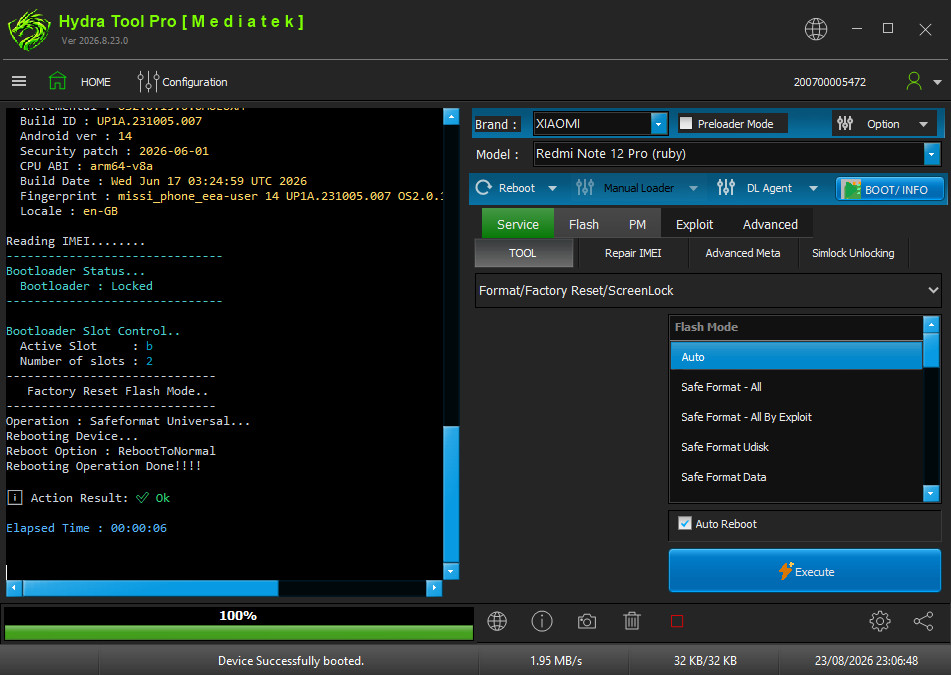Image resolution: width=951 pixels, height=675 pixels.
Task: Select Safe Format - All
Action: click(x=796, y=387)
